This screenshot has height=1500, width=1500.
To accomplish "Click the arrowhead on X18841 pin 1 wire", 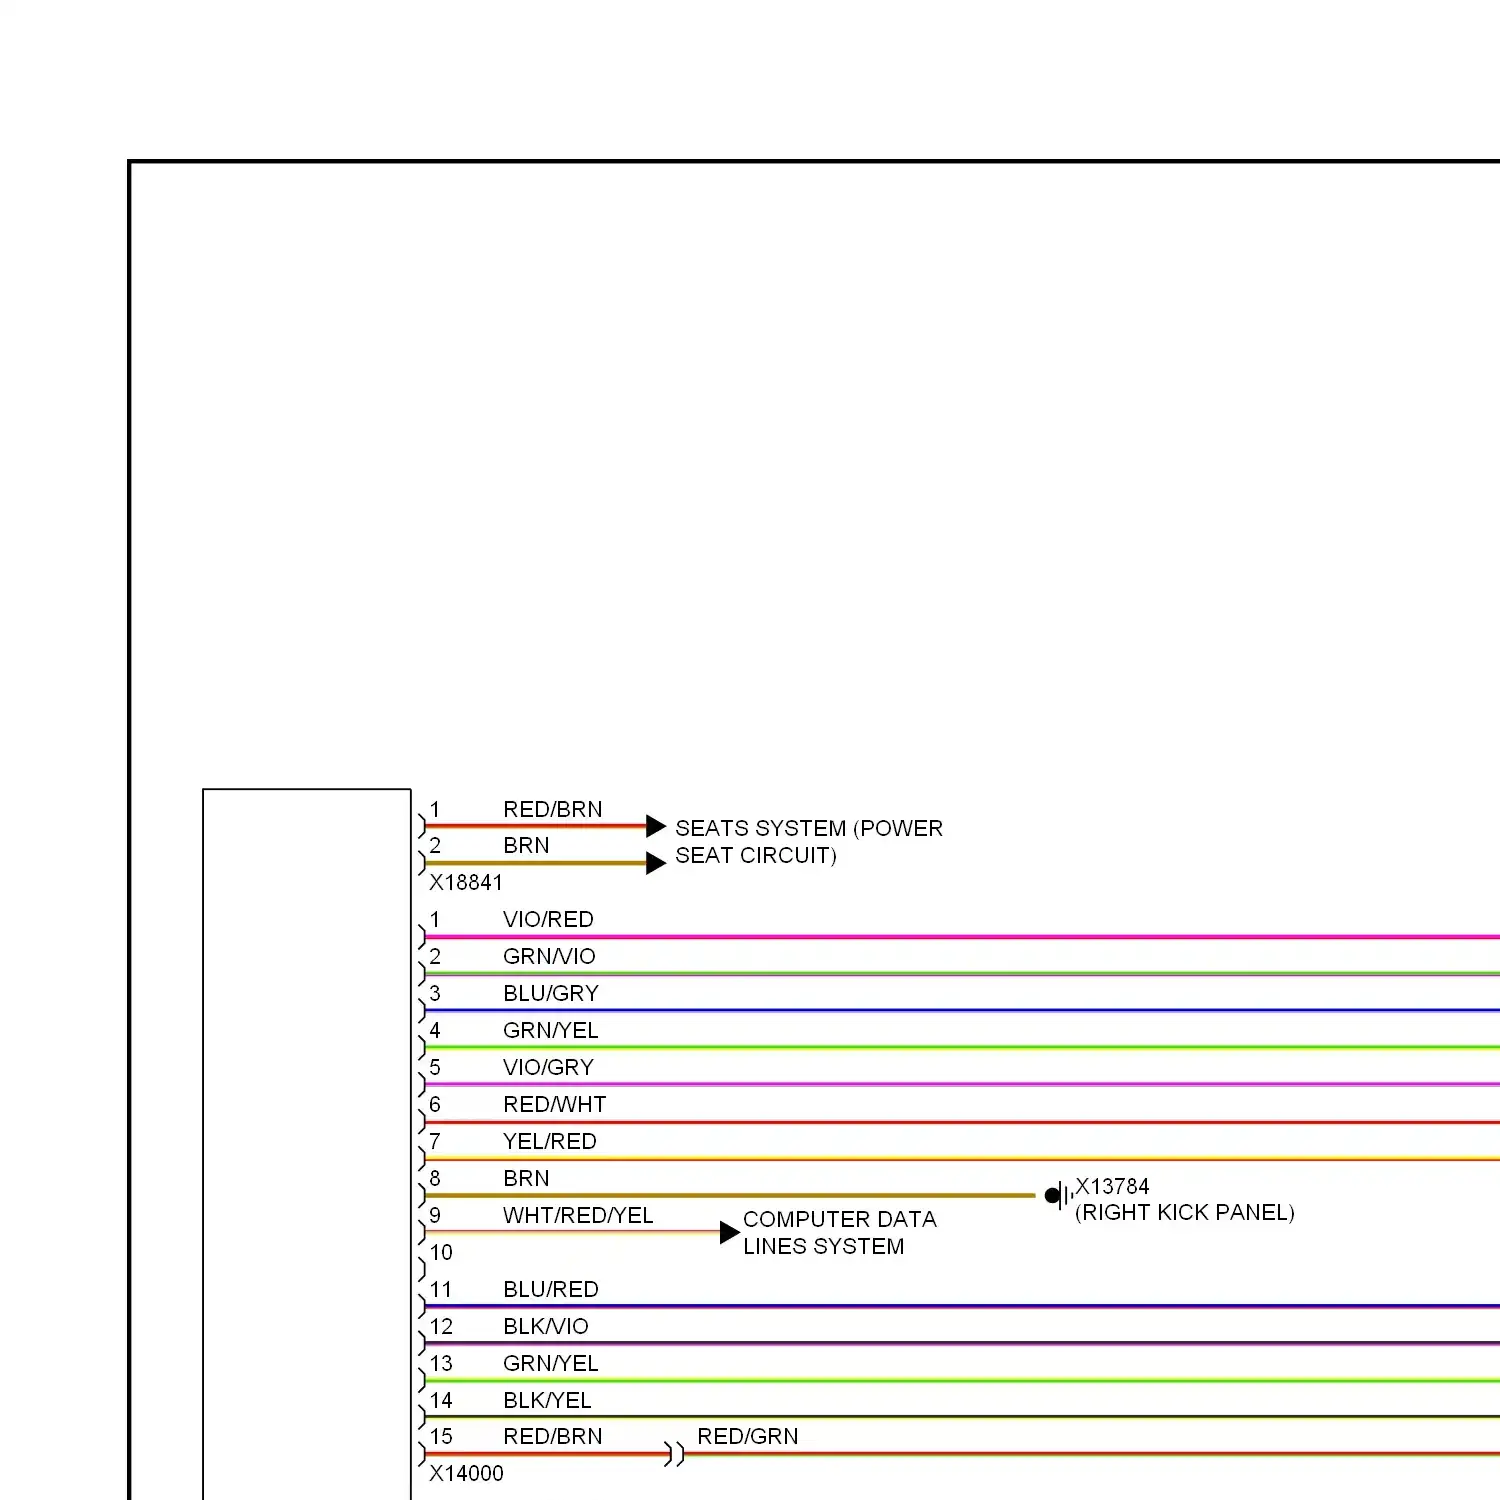I will [656, 826].
